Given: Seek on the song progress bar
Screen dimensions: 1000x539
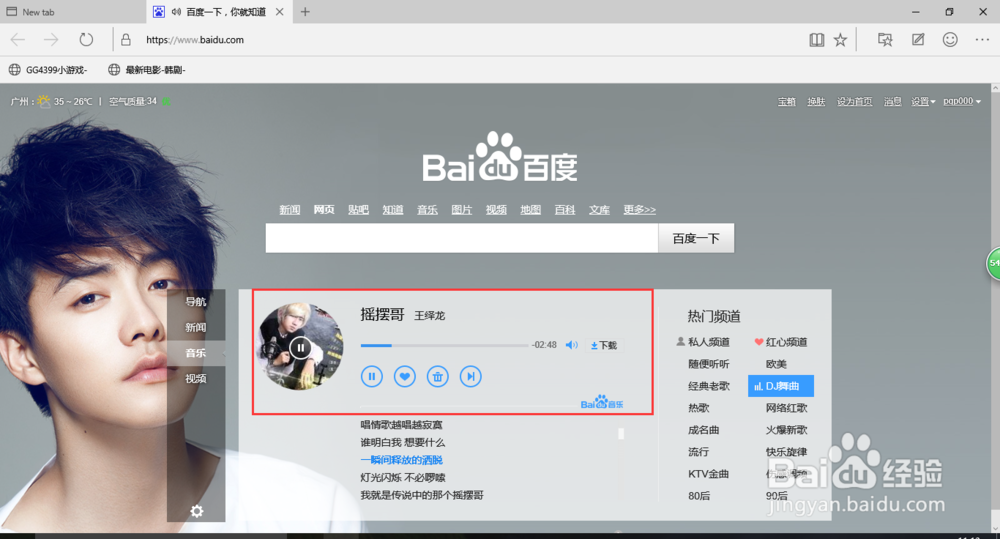Looking at the screenshot, I should pyautogui.click(x=444, y=345).
